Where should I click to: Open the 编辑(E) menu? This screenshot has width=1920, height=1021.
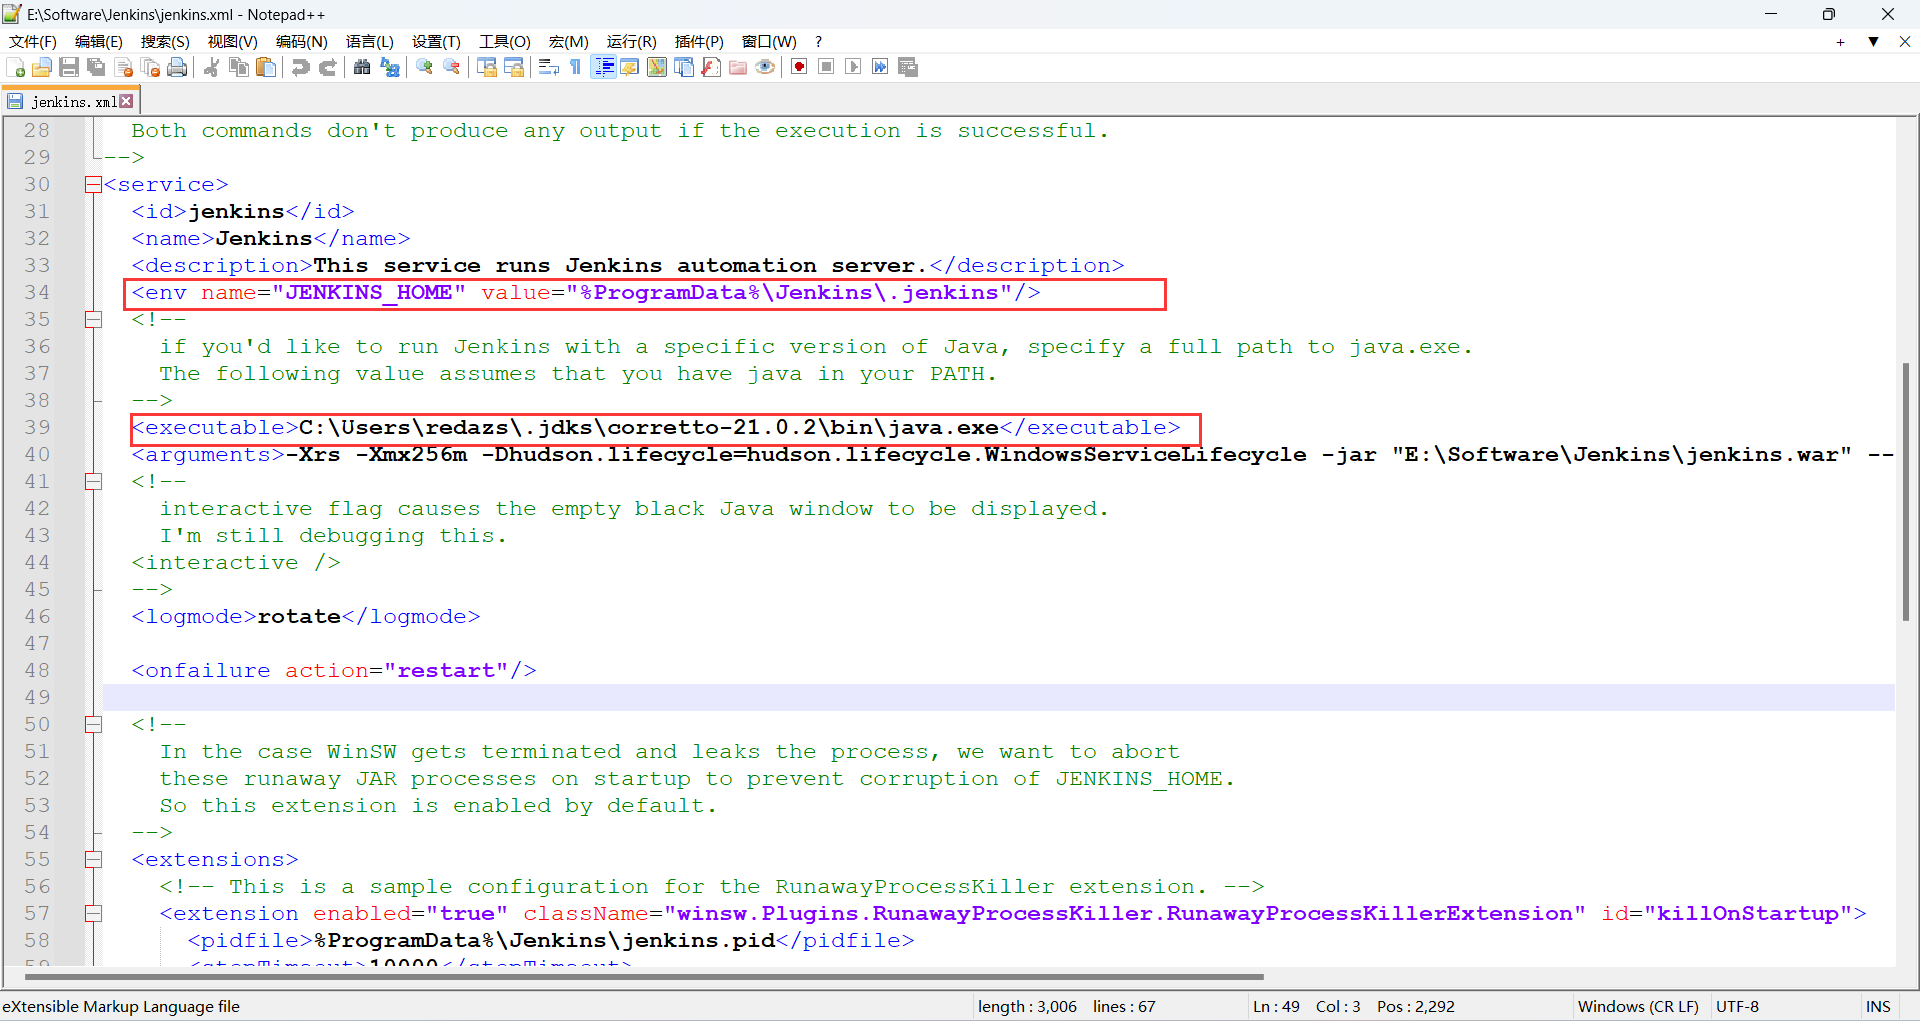point(99,41)
